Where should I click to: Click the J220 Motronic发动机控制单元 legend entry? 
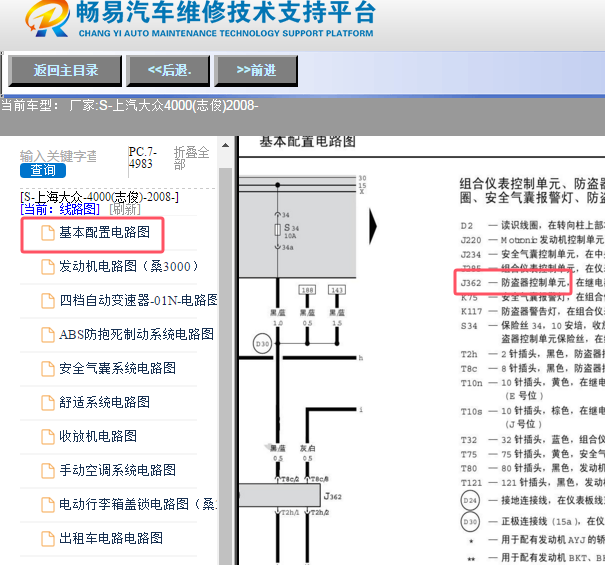533,240
